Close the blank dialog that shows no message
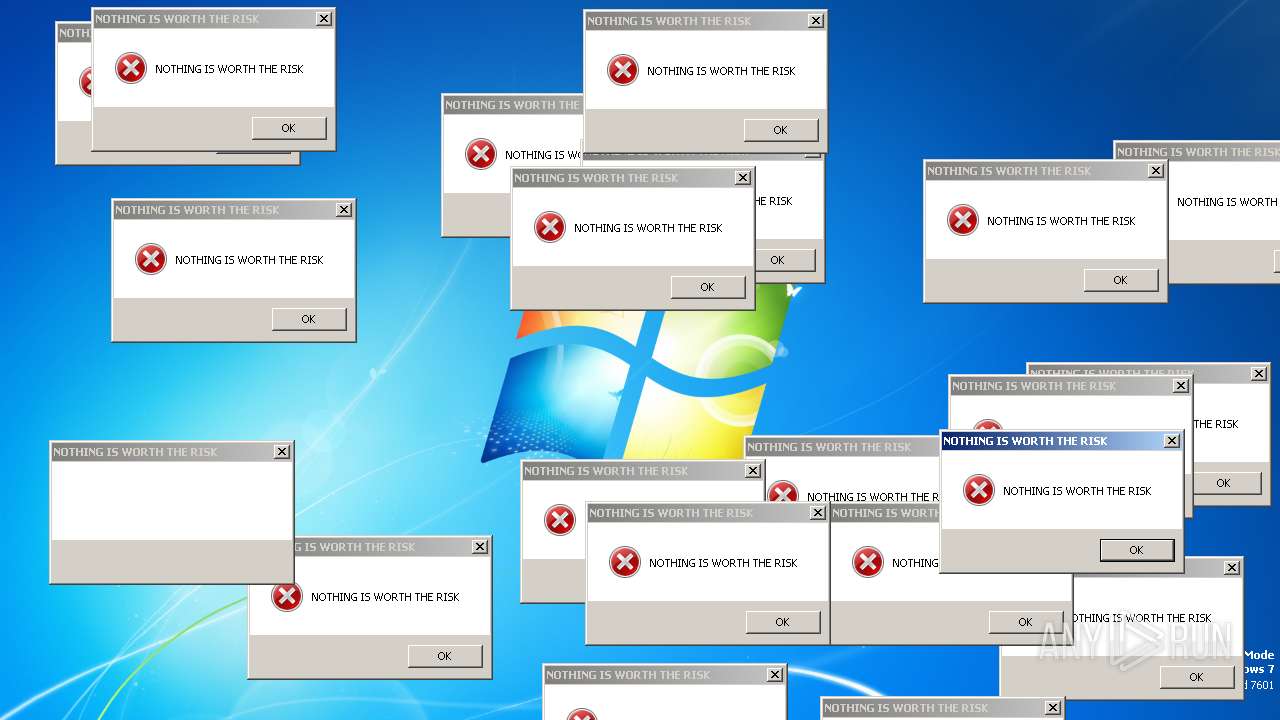1280x720 pixels. pos(282,452)
